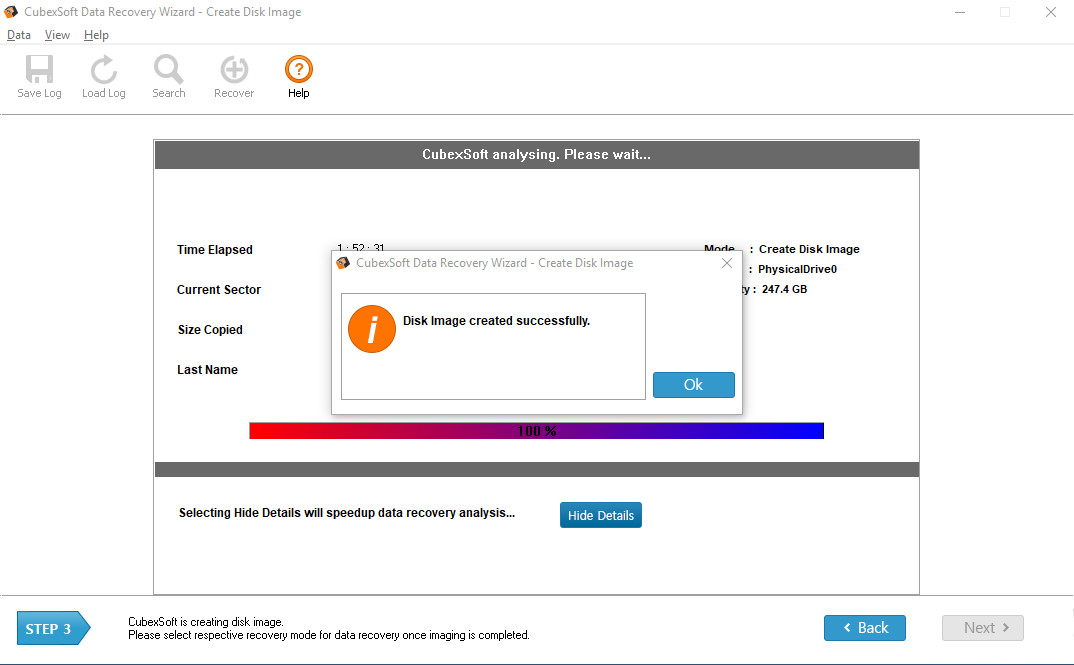Image resolution: width=1074 pixels, height=665 pixels.
Task: Click the Recover toolbar icon
Action: coord(234,71)
